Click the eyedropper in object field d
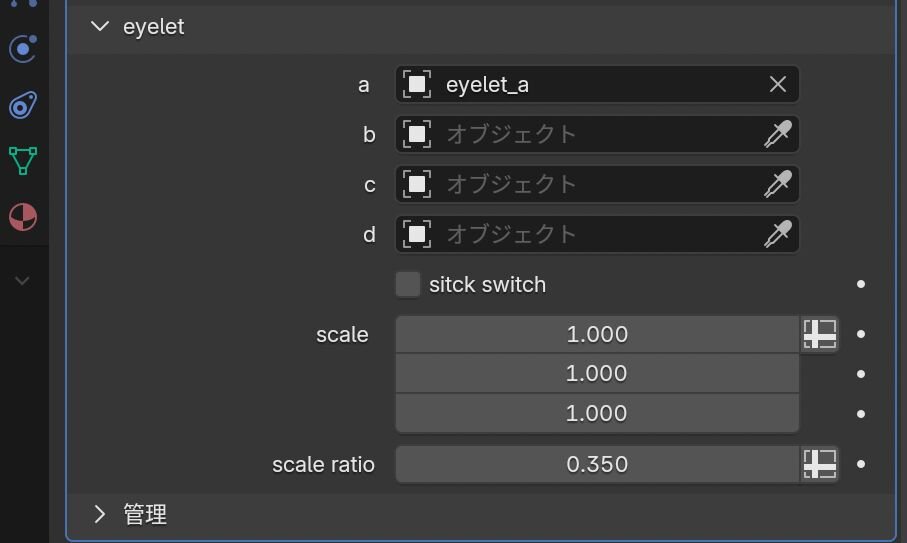907x543 pixels. pos(778,234)
